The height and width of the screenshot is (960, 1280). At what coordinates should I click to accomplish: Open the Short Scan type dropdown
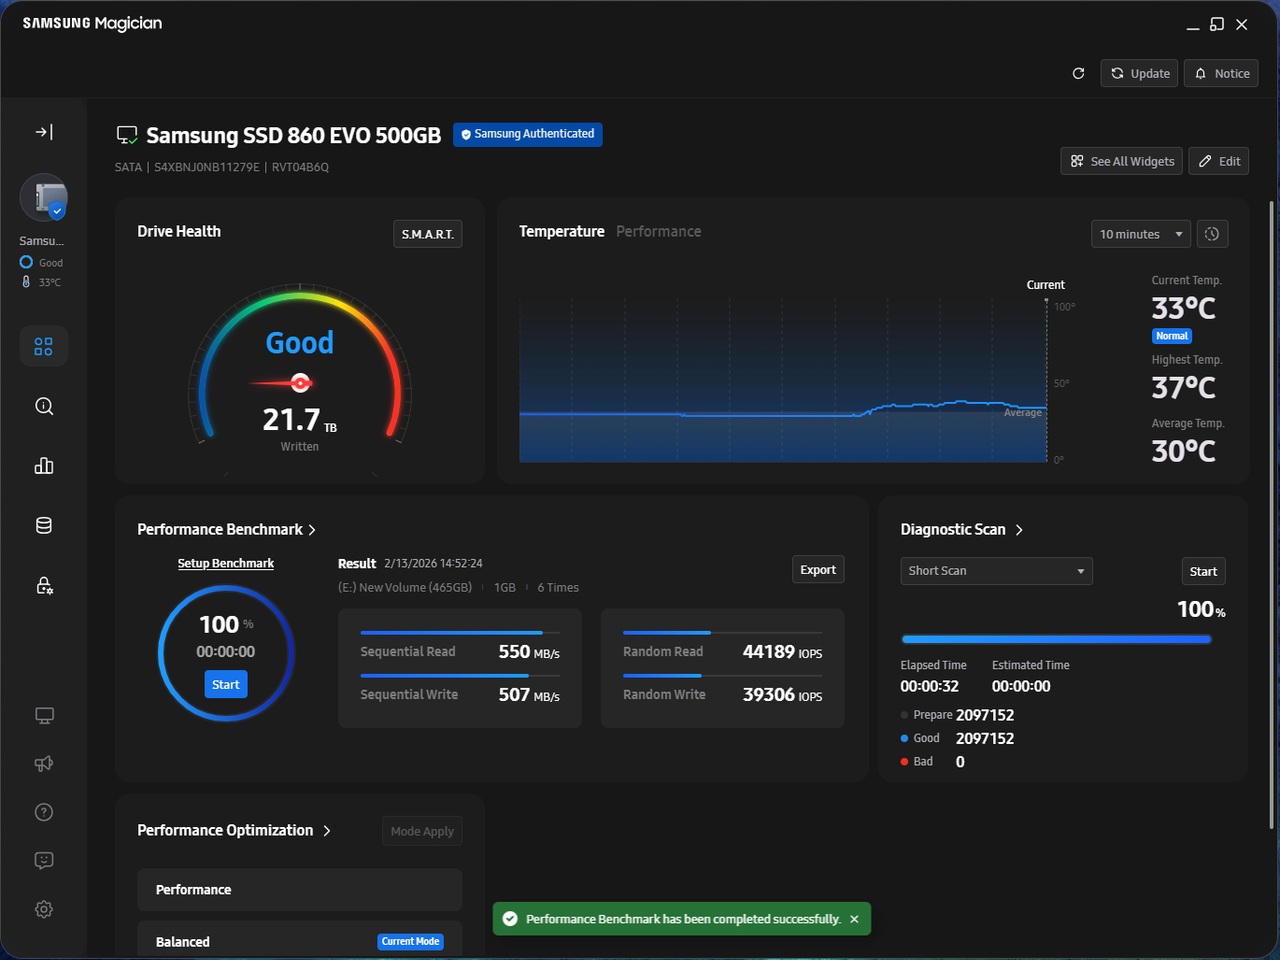996,571
